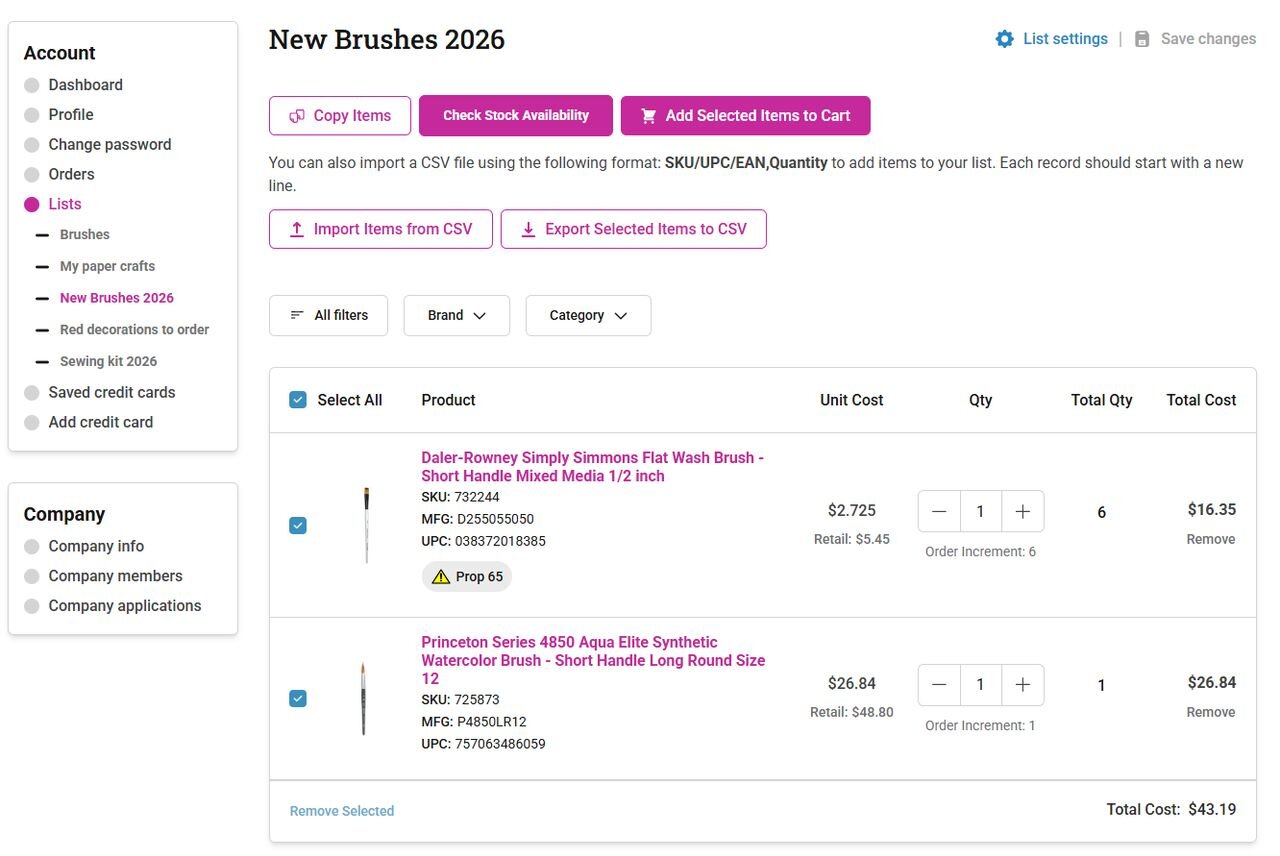Open the Brushes list
This screenshot has height=856, width=1280.
click(x=85, y=234)
